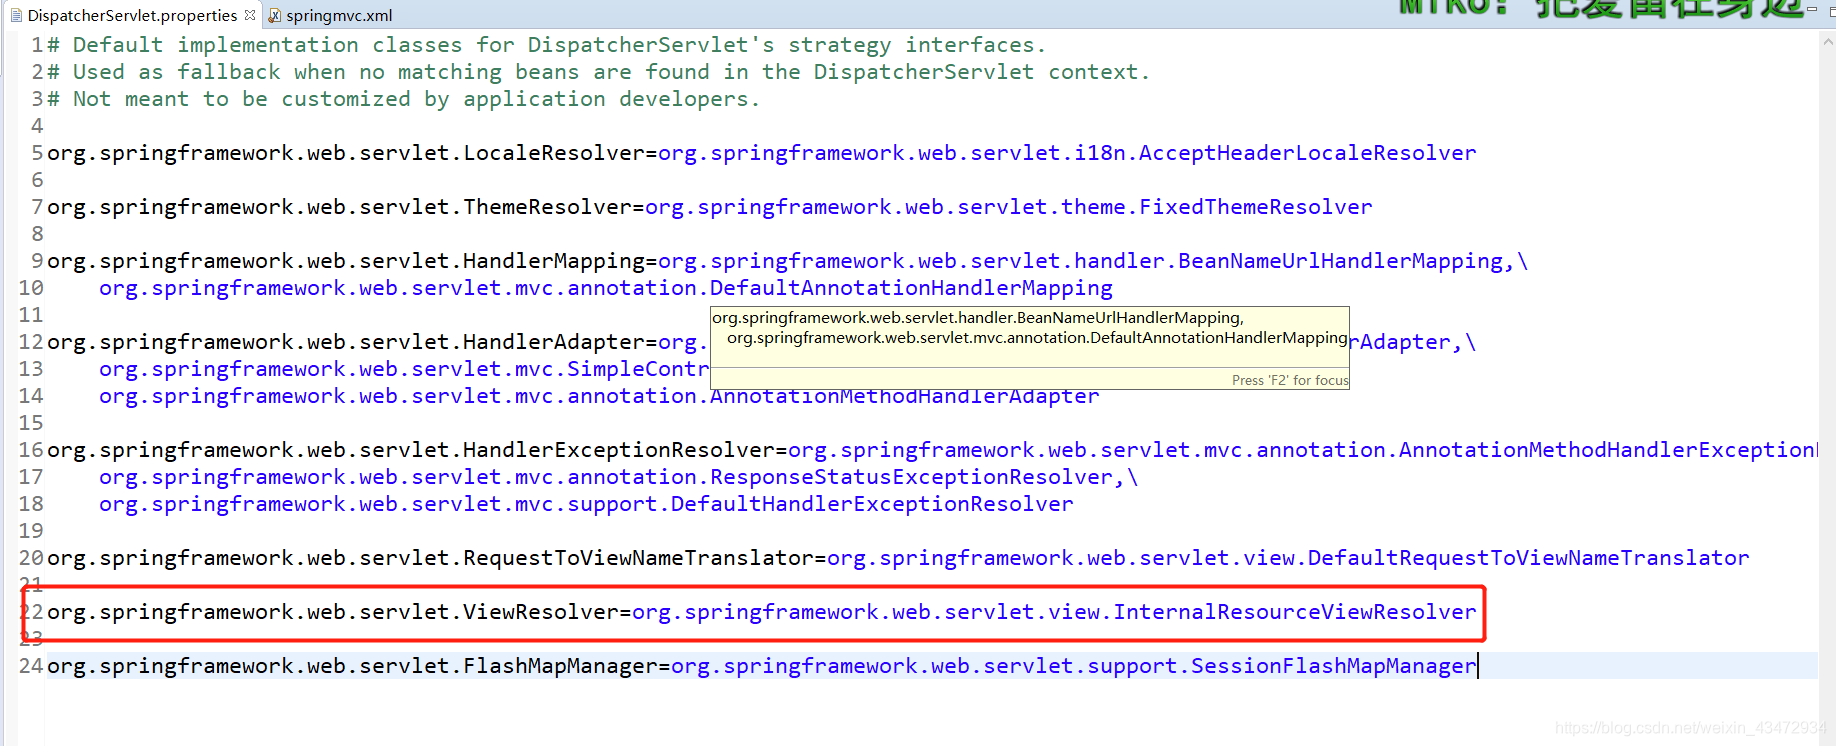Click the HandlerExceptionResolver key on line 16
The image size is (1836, 746).
point(410,450)
